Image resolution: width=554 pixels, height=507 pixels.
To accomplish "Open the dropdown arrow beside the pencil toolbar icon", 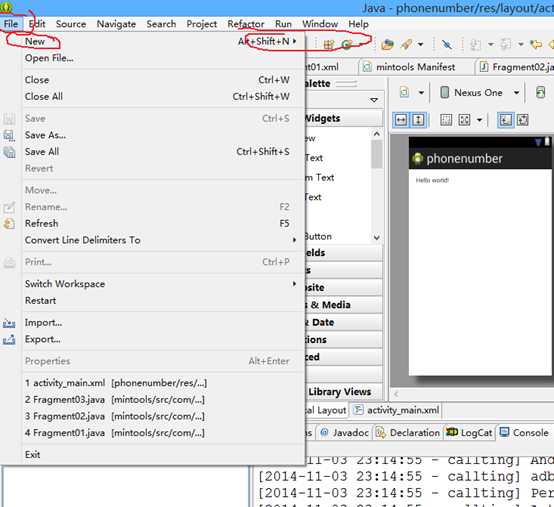I will 420,45.
